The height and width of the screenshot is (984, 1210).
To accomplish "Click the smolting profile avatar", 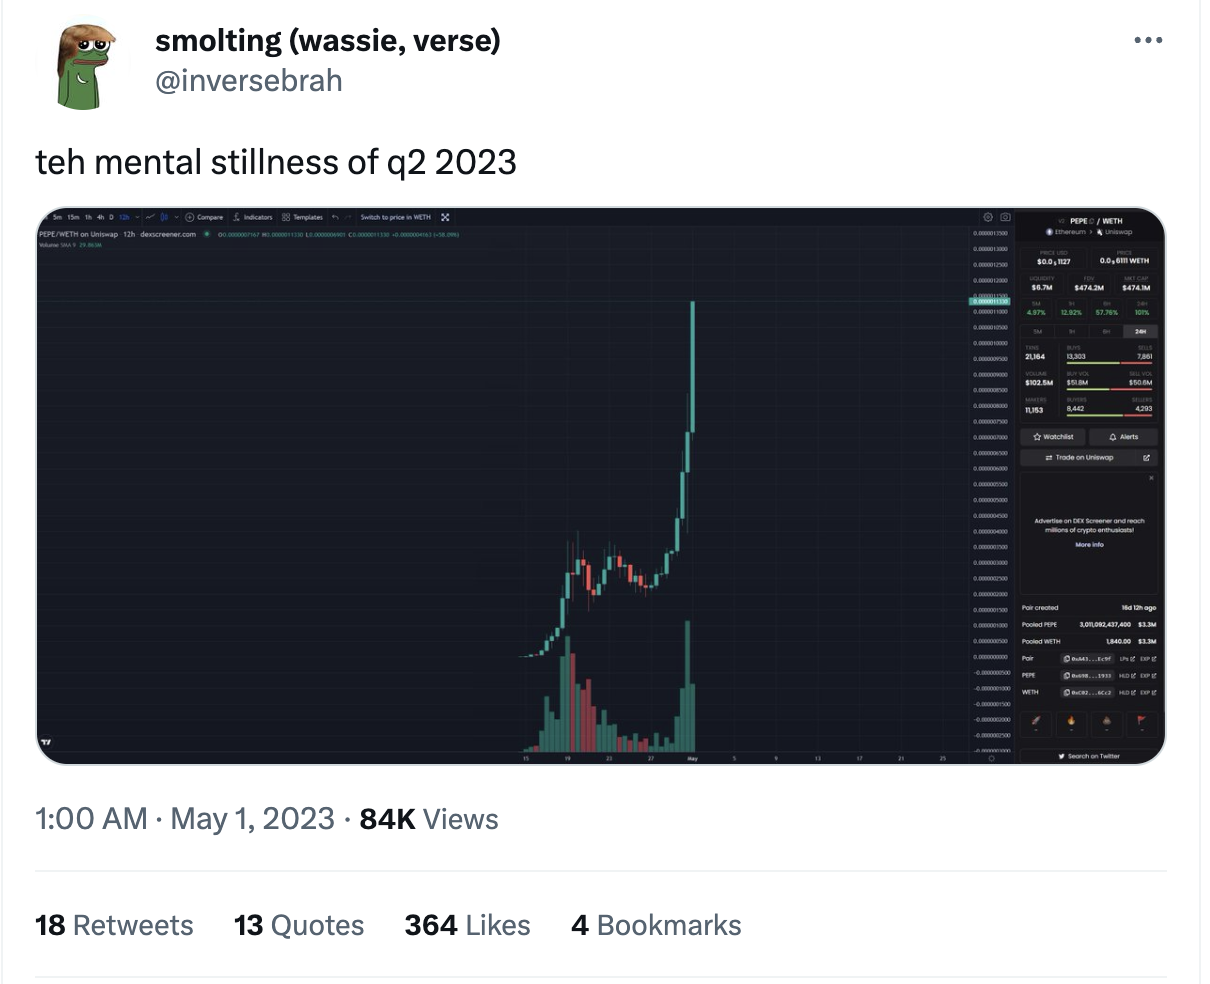I will click(x=86, y=66).
